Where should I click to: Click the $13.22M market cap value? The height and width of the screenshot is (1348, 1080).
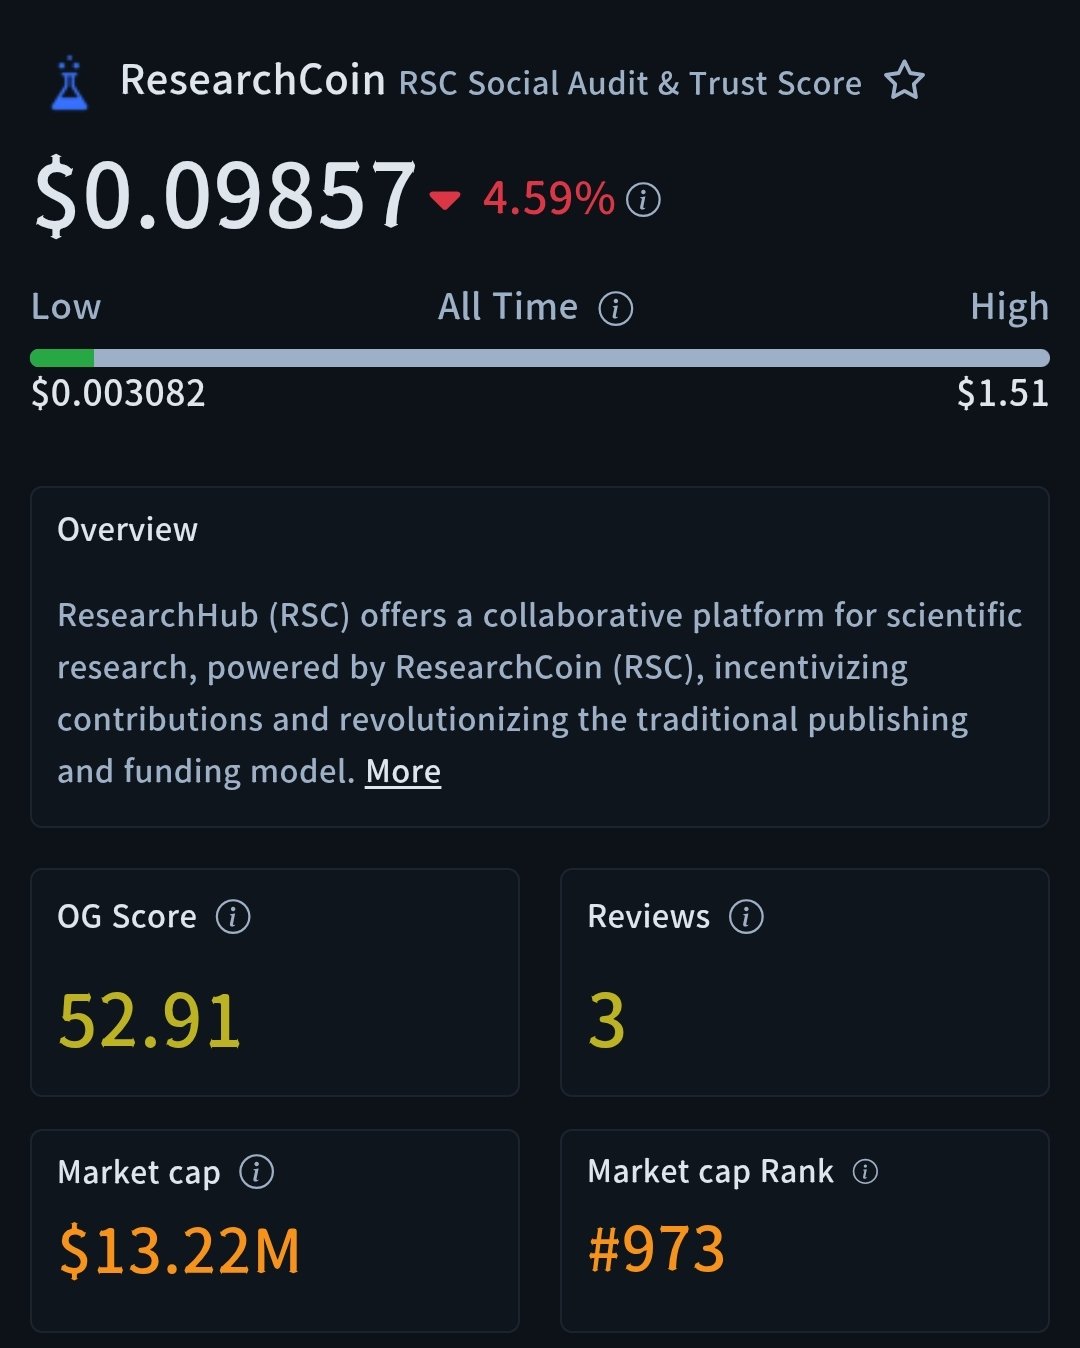[x=180, y=1250]
